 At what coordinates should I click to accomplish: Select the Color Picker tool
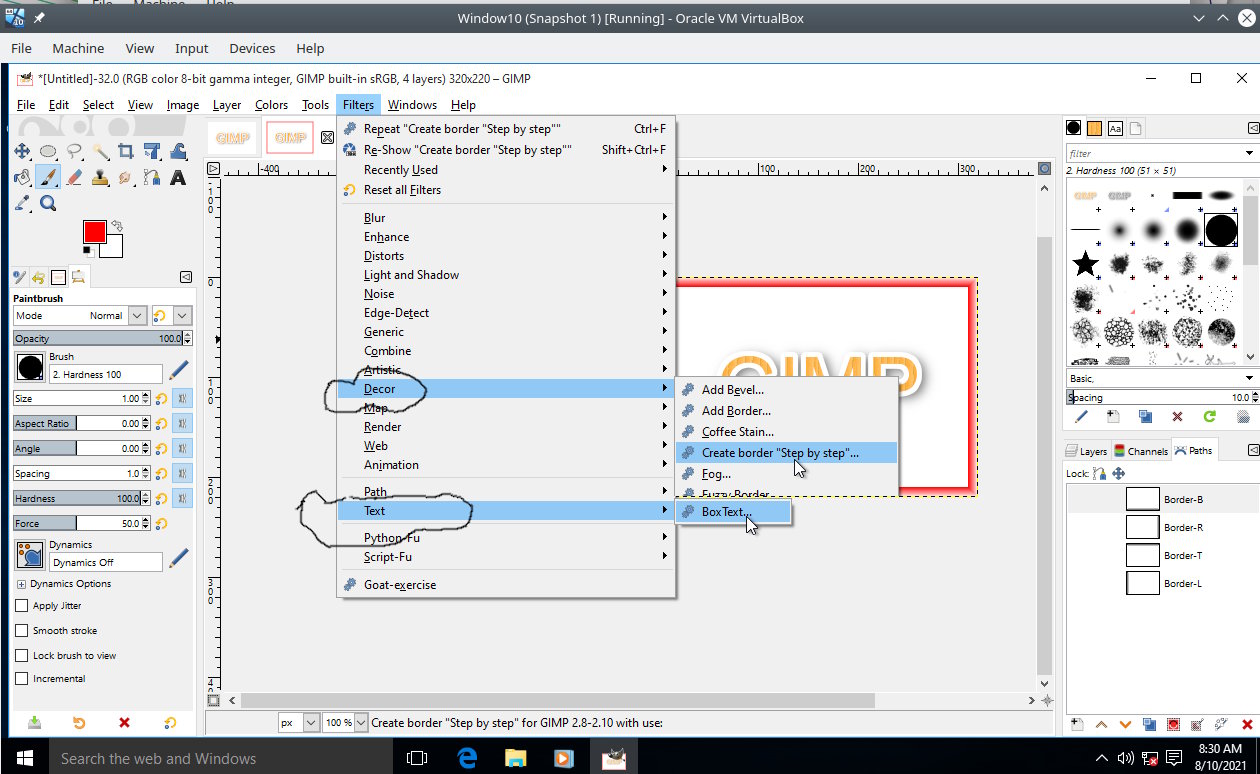point(22,204)
